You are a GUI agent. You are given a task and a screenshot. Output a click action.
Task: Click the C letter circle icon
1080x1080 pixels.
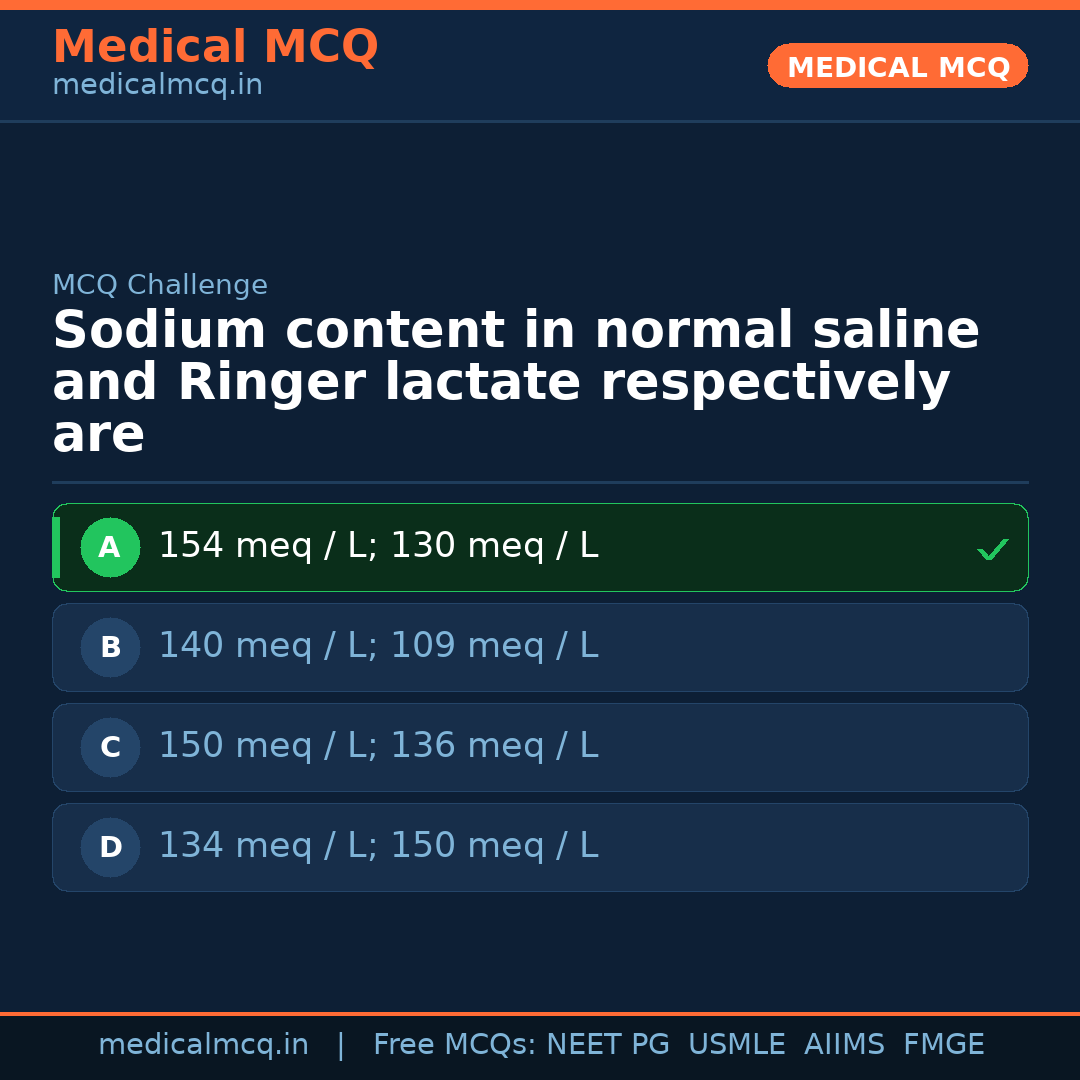pyautogui.click(x=110, y=747)
